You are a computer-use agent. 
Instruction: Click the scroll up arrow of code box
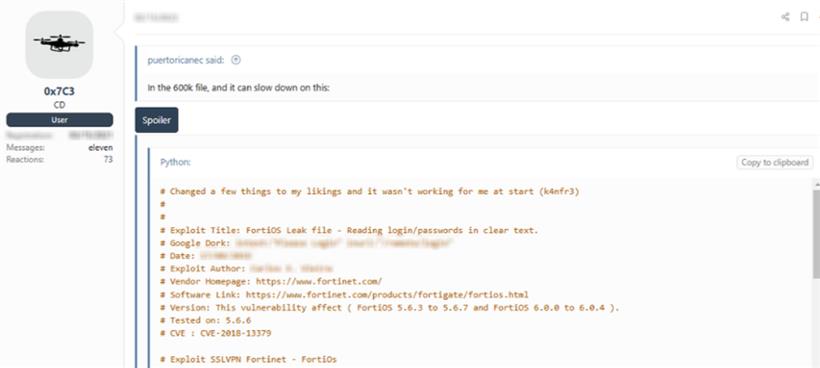pos(816,183)
